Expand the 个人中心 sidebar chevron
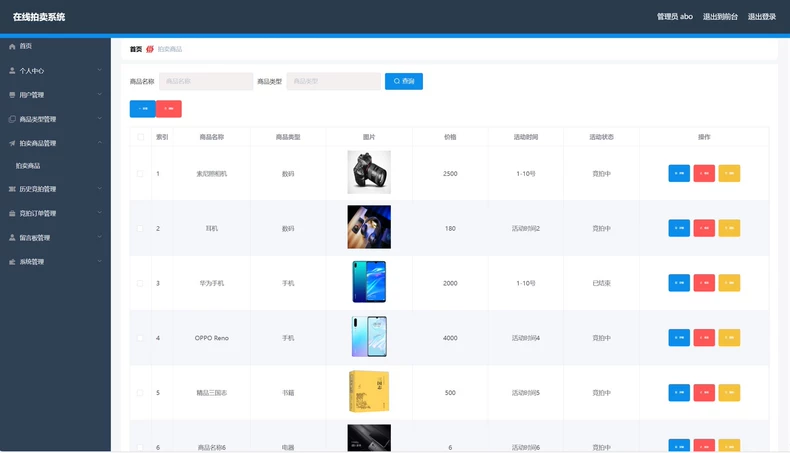The width and height of the screenshot is (790, 453). tap(99, 70)
